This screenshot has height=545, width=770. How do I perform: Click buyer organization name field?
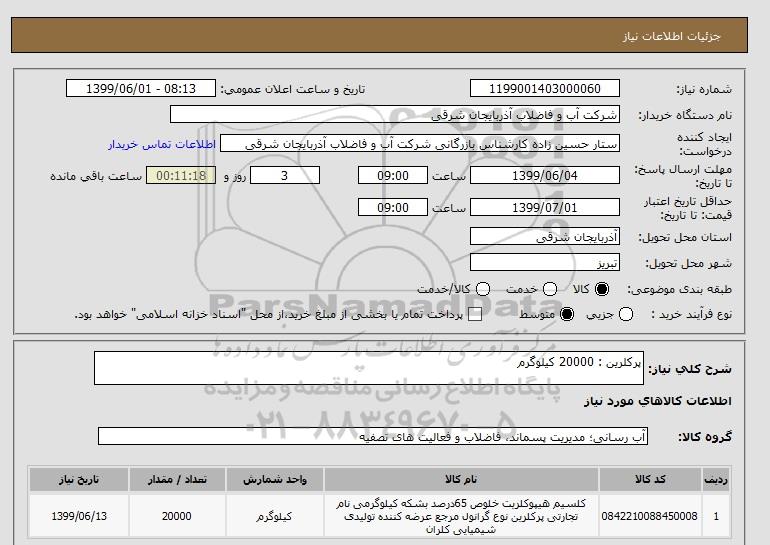point(395,114)
